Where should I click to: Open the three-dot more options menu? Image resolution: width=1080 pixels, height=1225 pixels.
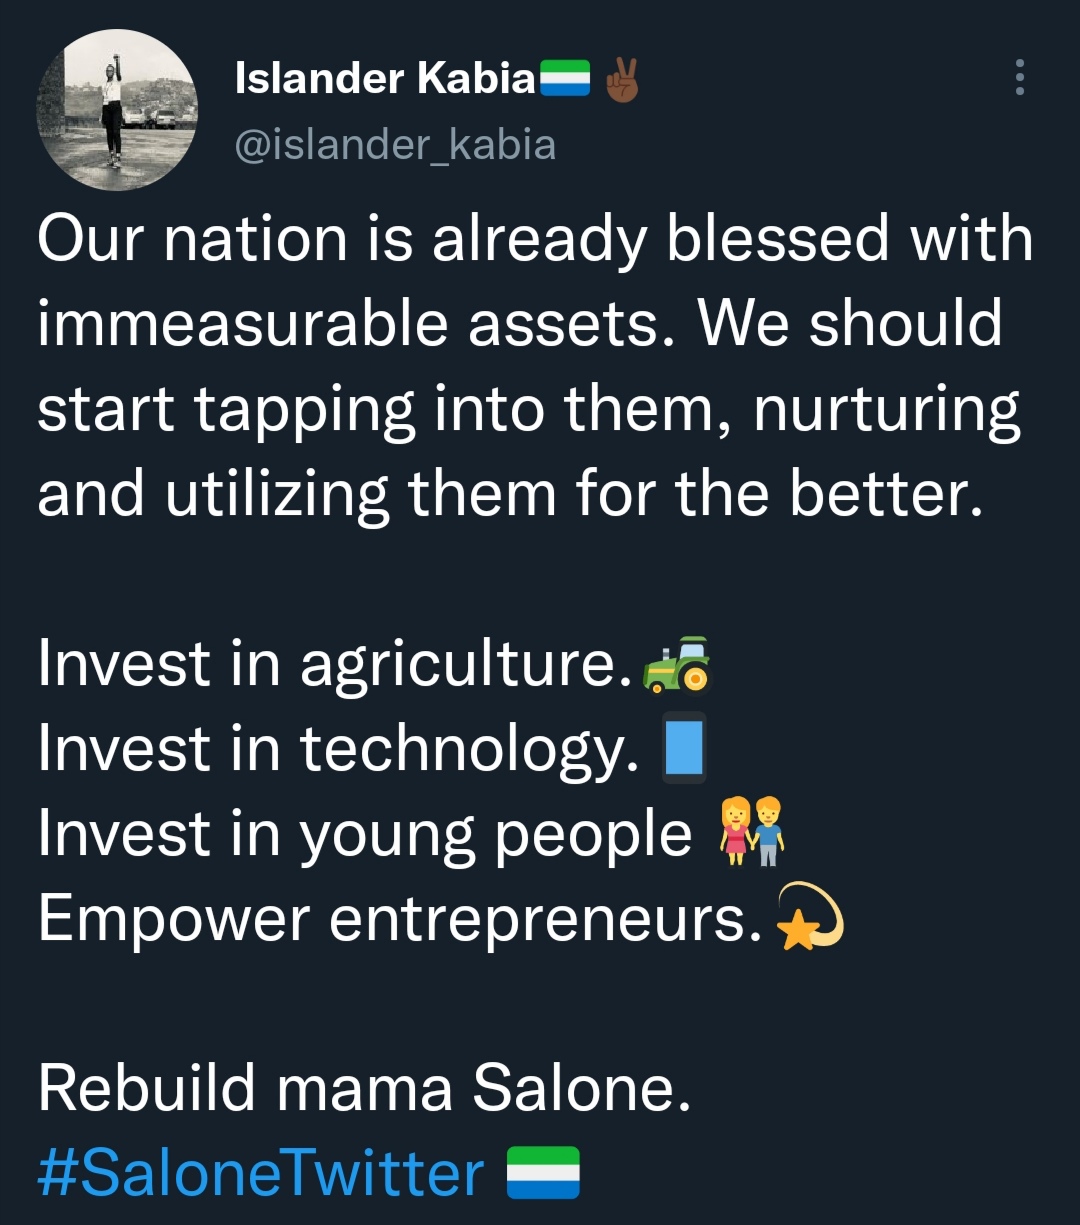click(1019, 77)
